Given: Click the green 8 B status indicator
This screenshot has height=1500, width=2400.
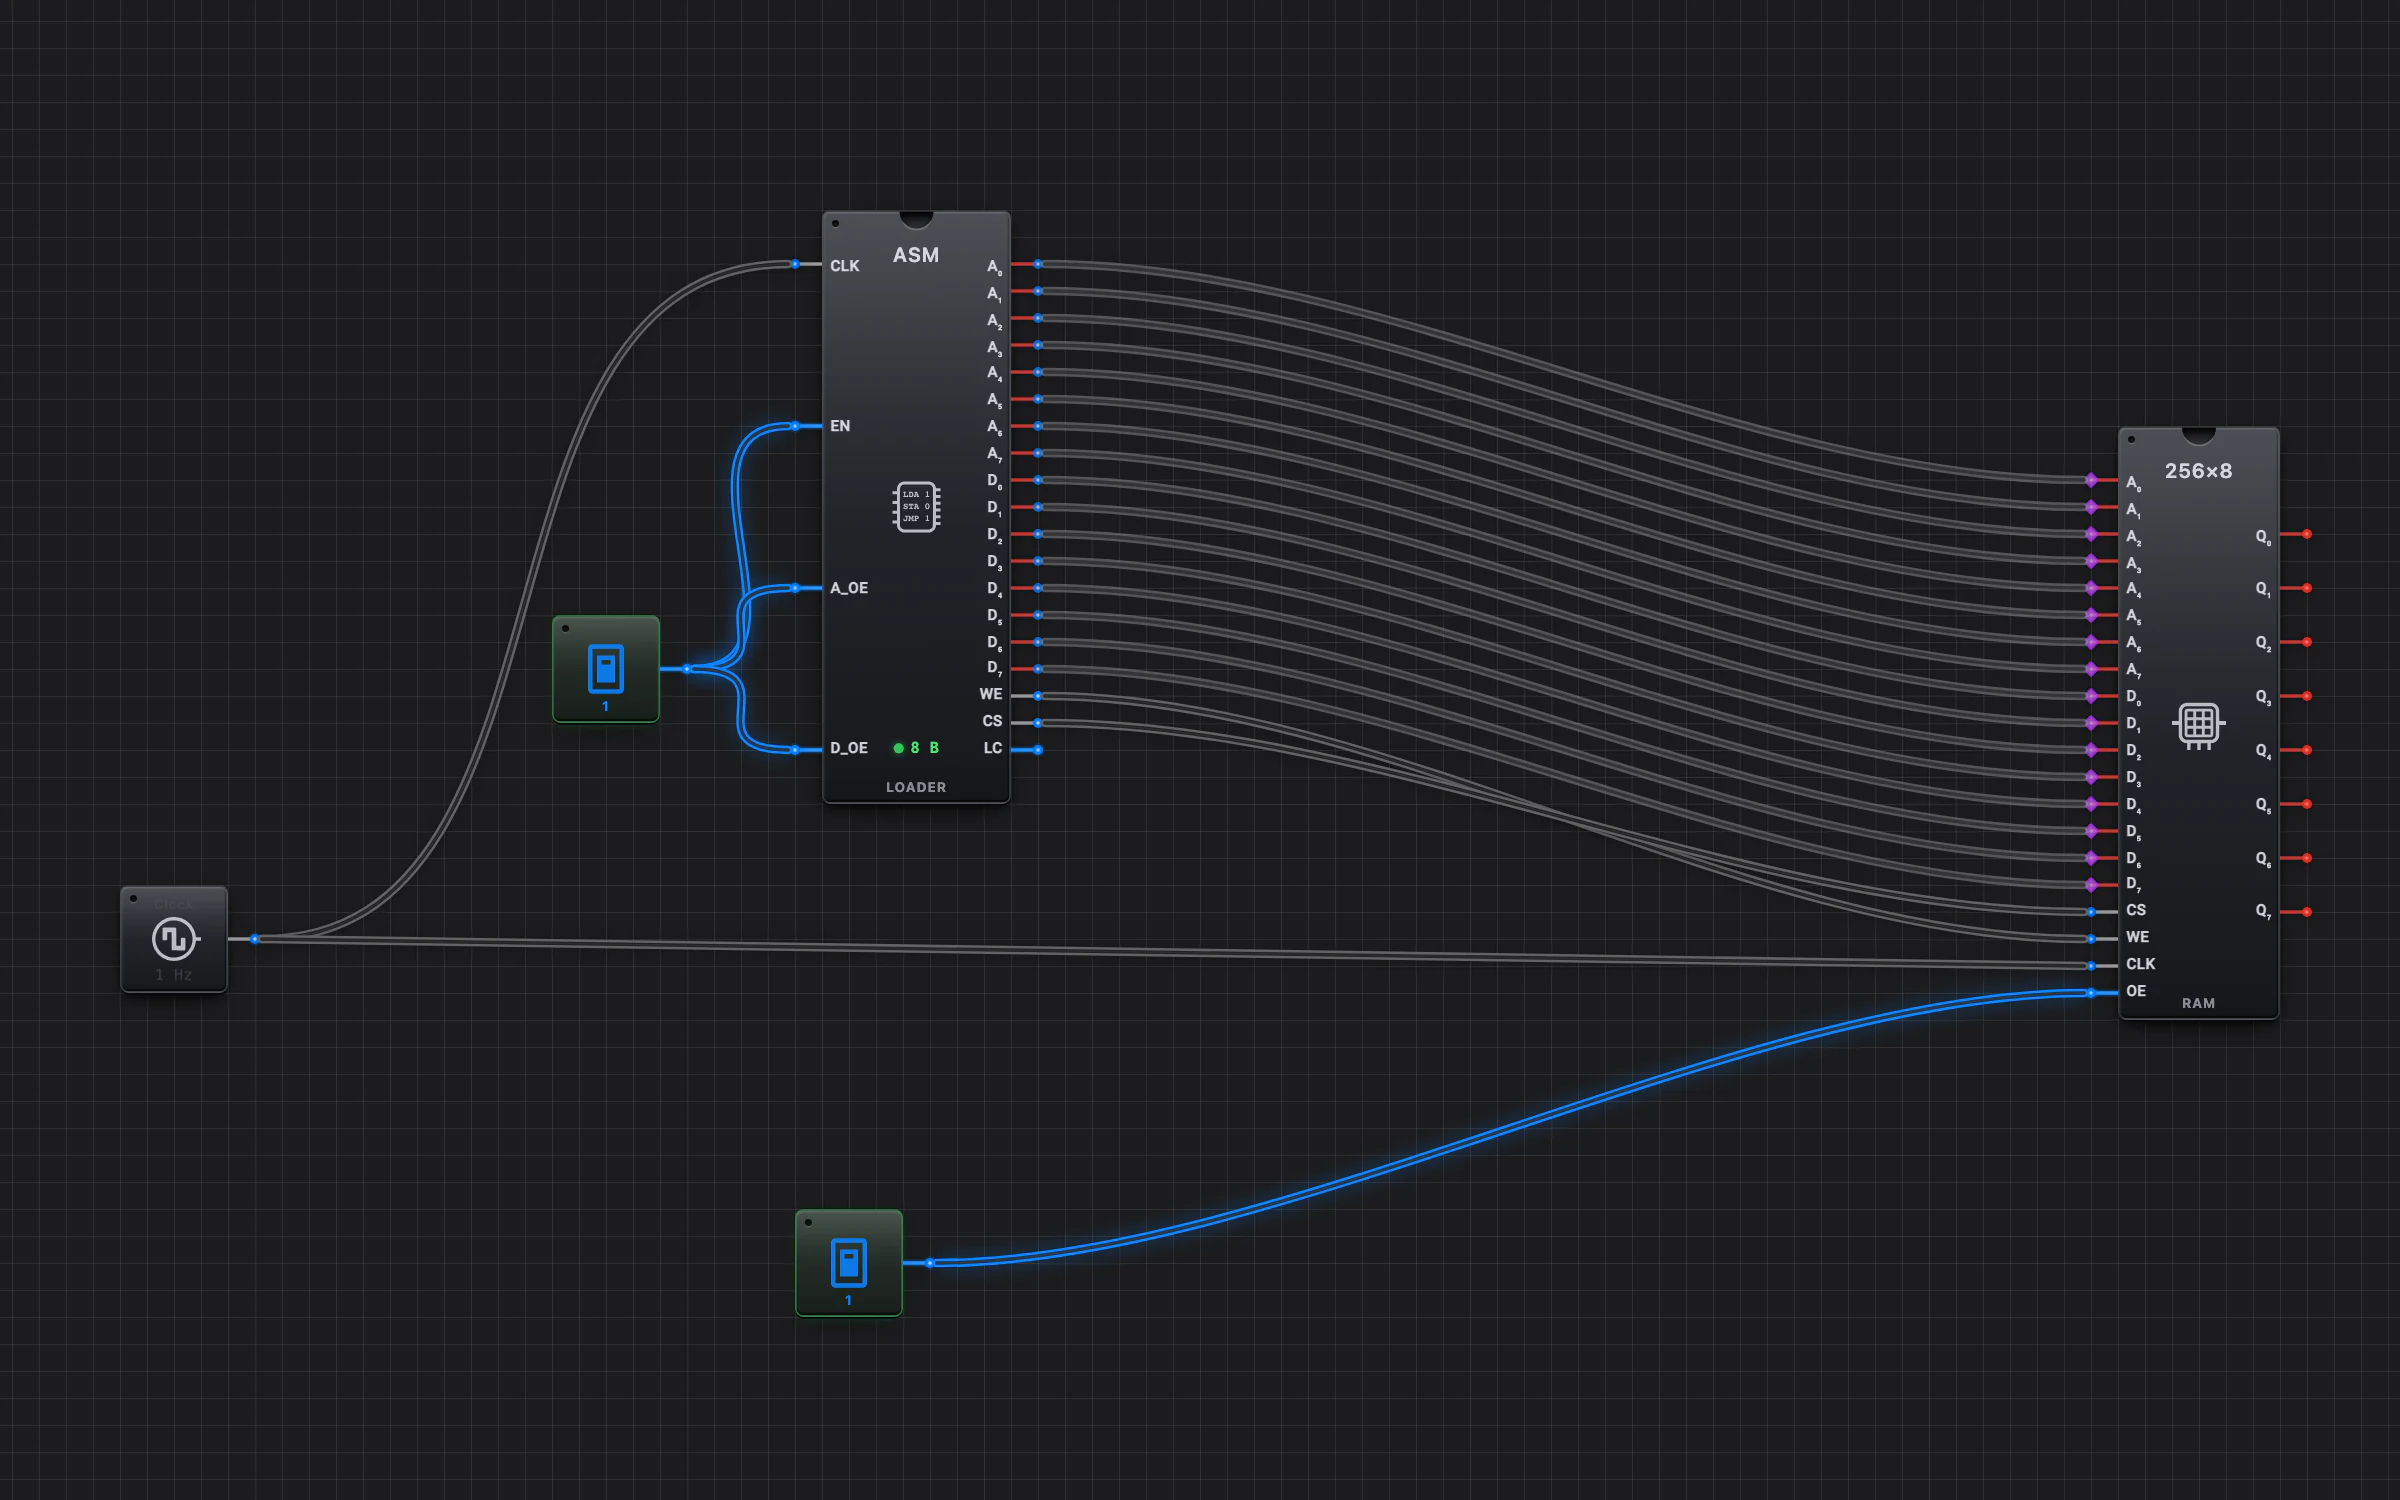Looking at the screenshot, I should pyautogui.click(x=916, y=748).
